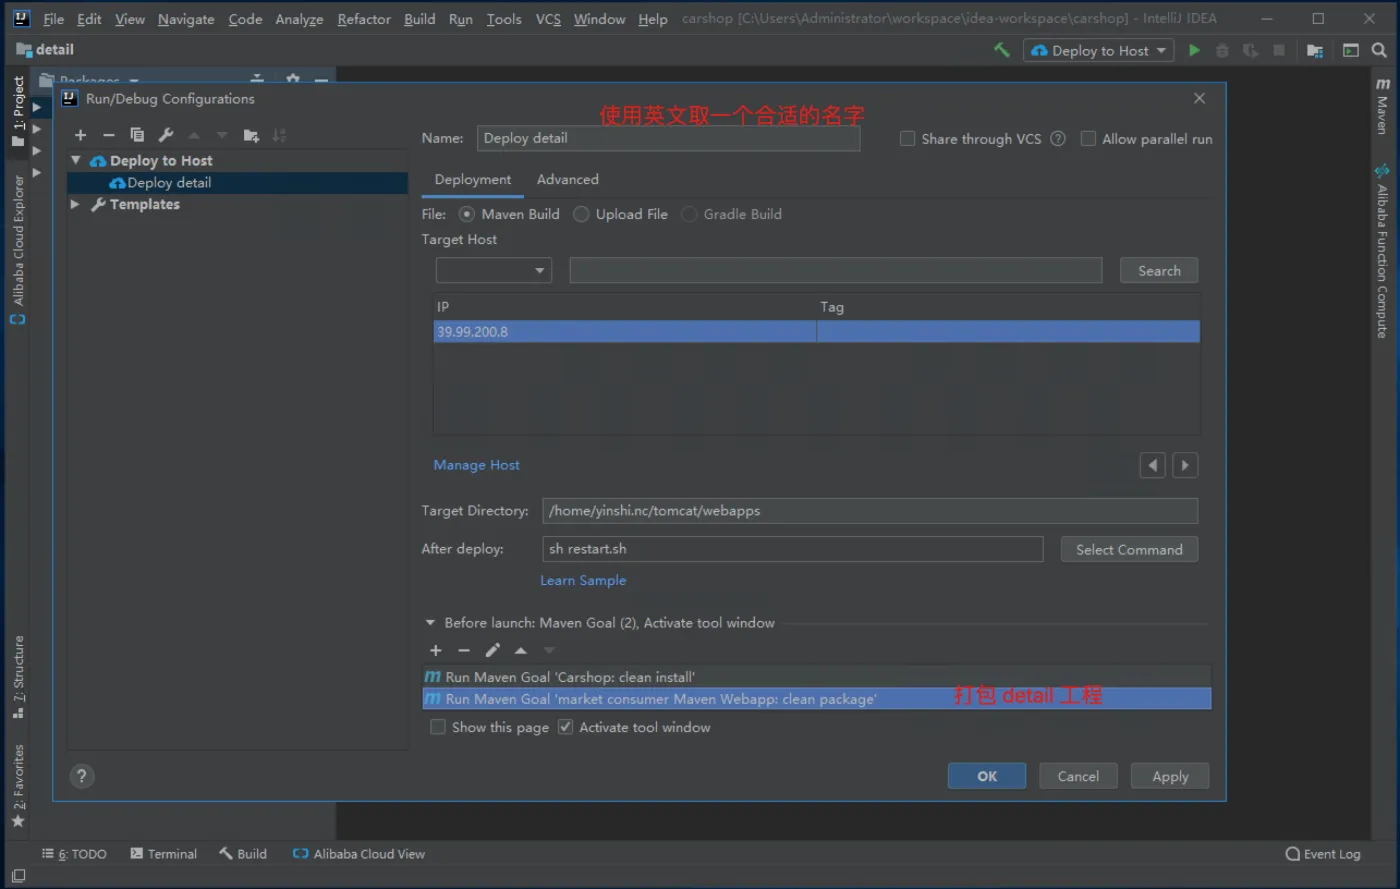Click the Manage Host link
The height and width of the screenshot is (889, 1400).
476,465
